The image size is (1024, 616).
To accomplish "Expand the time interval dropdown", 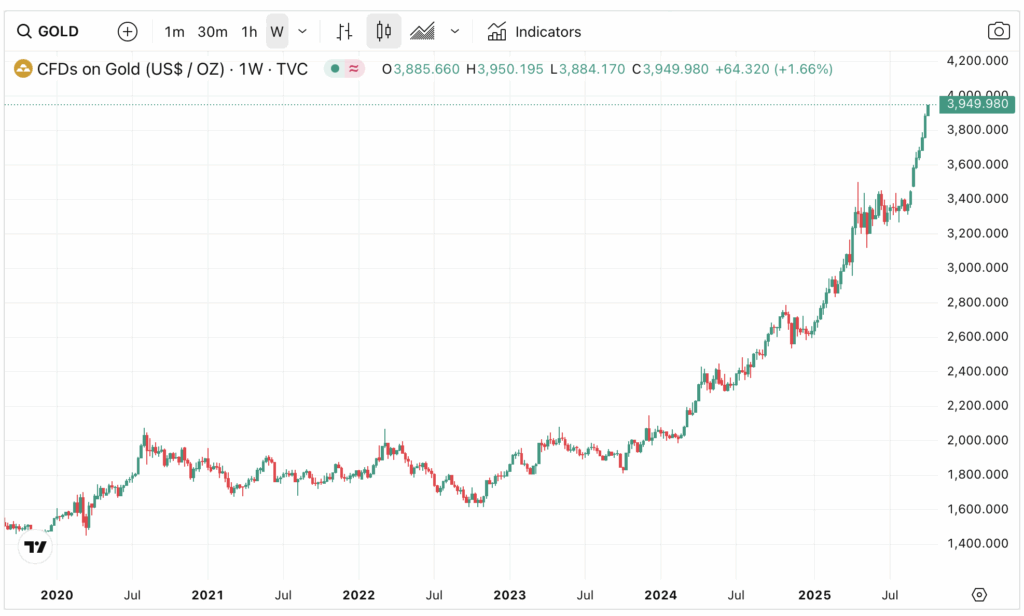I will (x=303, y=31).
